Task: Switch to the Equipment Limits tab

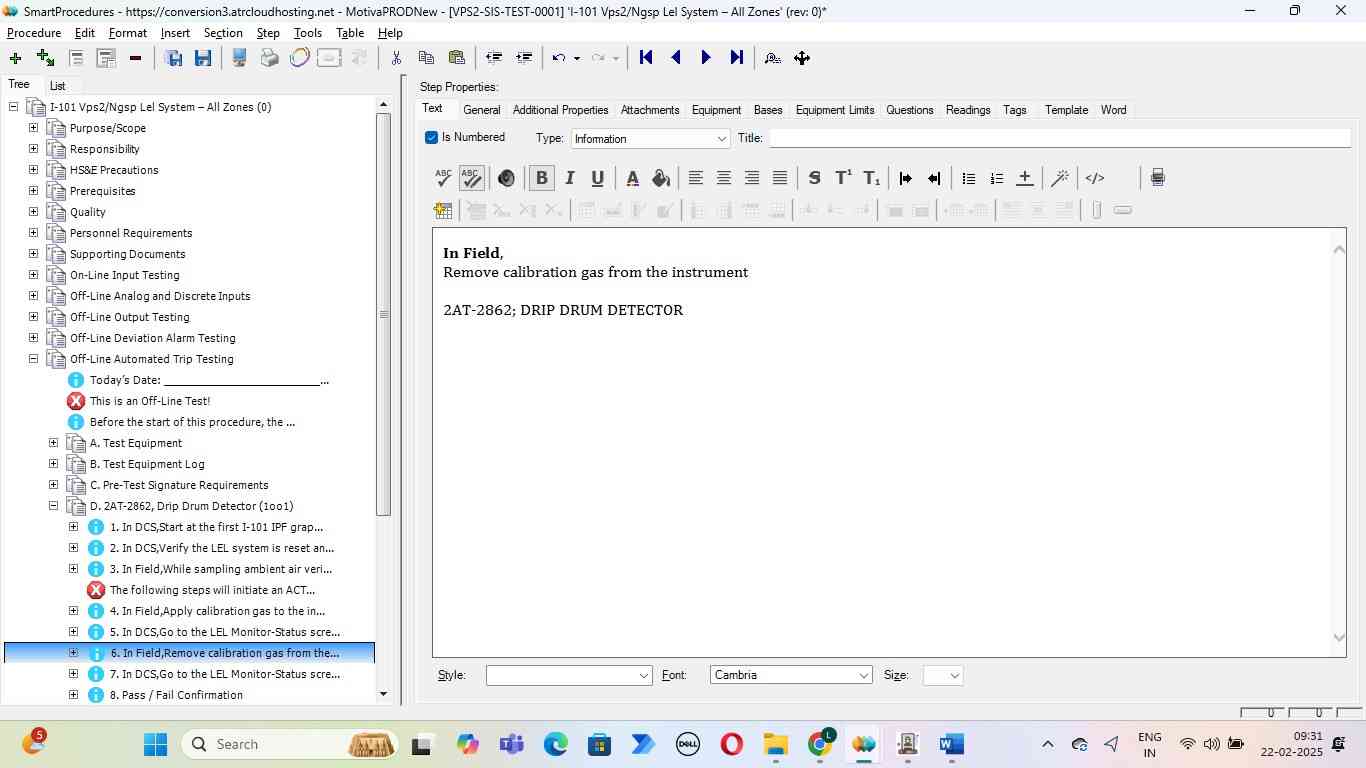Action: (x=835, y=110)
